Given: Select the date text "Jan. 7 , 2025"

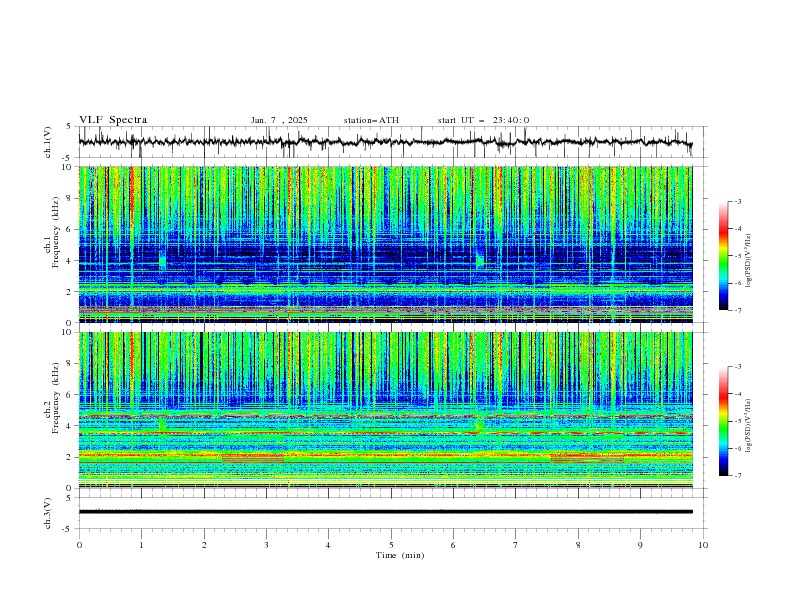Looking at the screenshot, I should [x=279, y=120].
